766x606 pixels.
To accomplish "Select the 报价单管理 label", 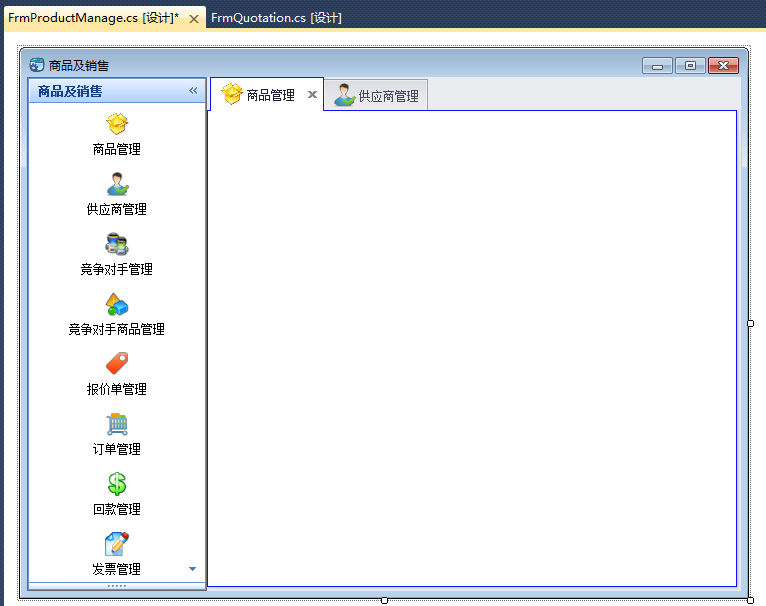I will click(x=117, y=389).
